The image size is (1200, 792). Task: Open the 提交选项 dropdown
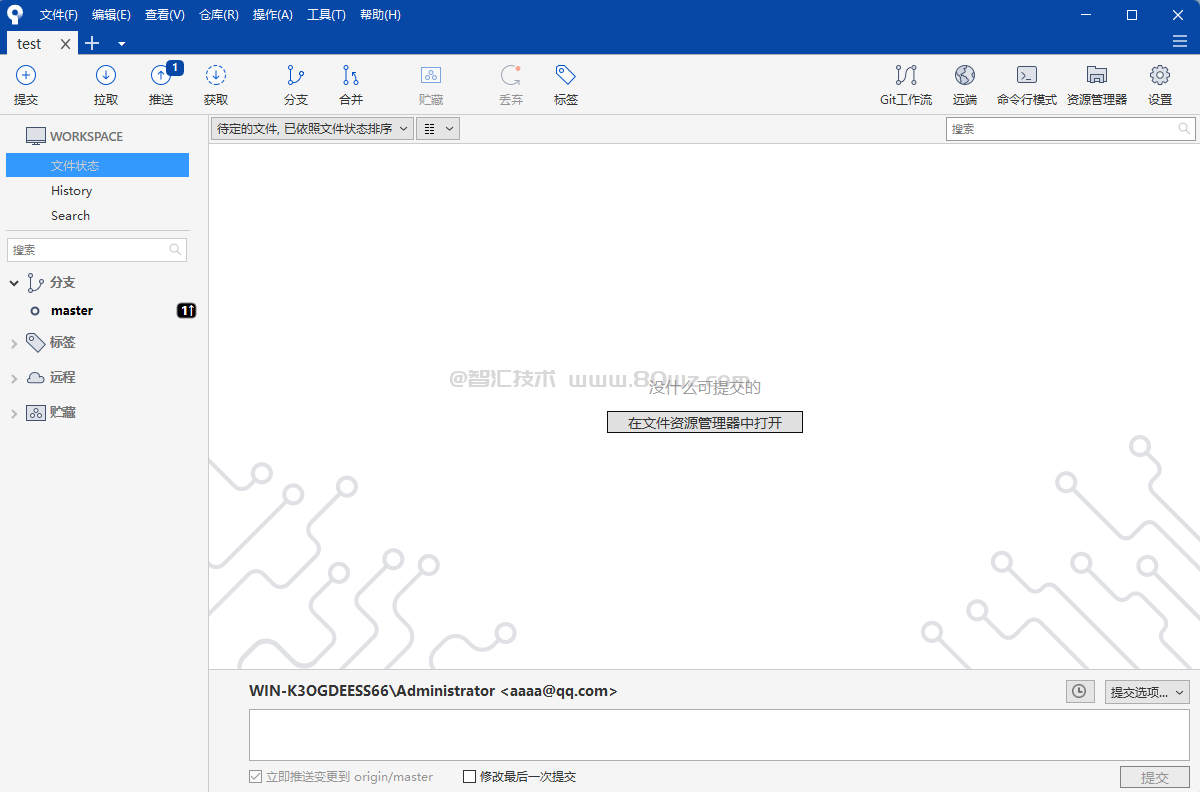pos(1146,692)
